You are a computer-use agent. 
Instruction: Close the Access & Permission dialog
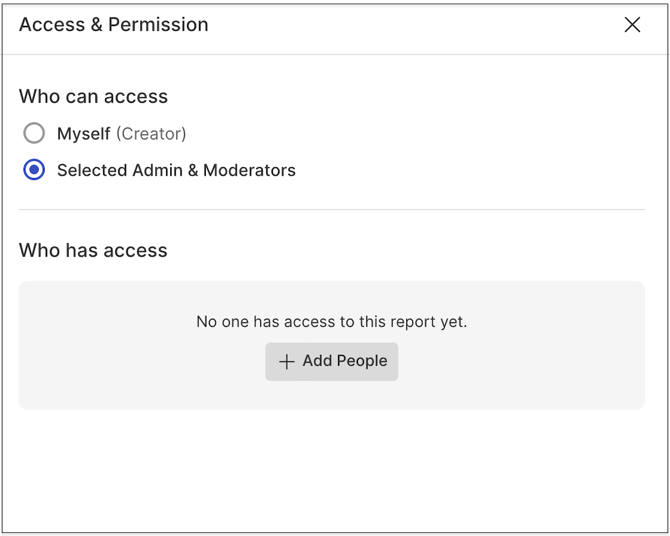pyautogui.click(x=632, y=25)
